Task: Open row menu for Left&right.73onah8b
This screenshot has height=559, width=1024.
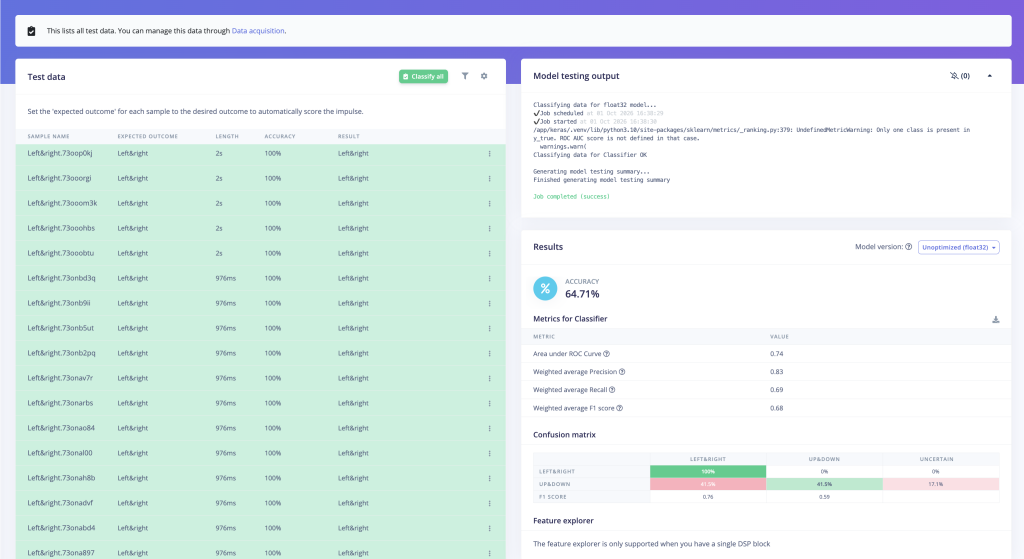Action: coord(489,478)
